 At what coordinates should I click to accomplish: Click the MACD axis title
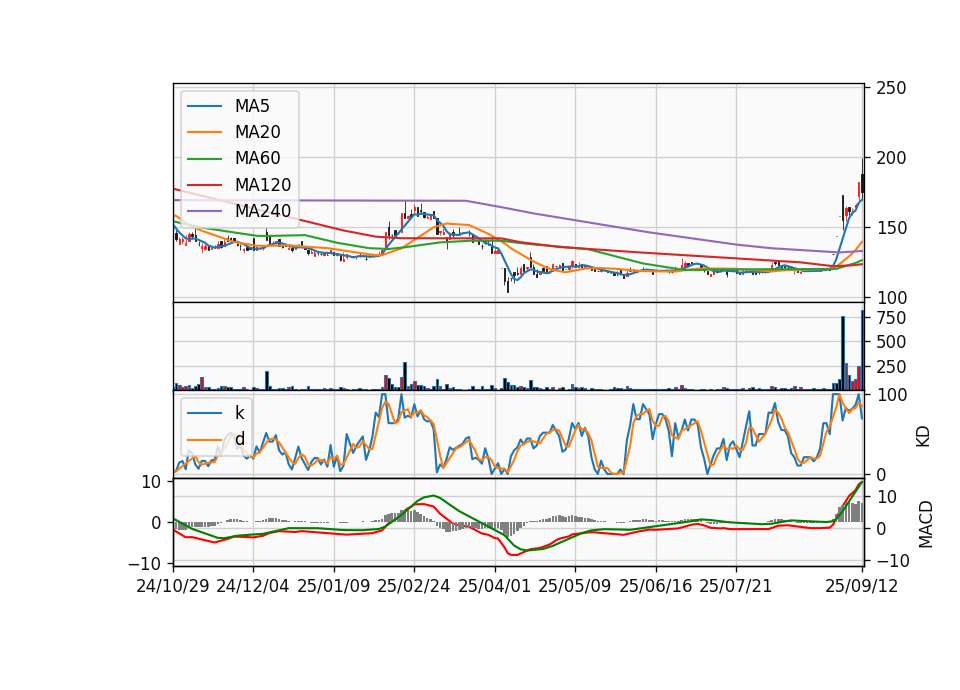(x=926, y=525)
